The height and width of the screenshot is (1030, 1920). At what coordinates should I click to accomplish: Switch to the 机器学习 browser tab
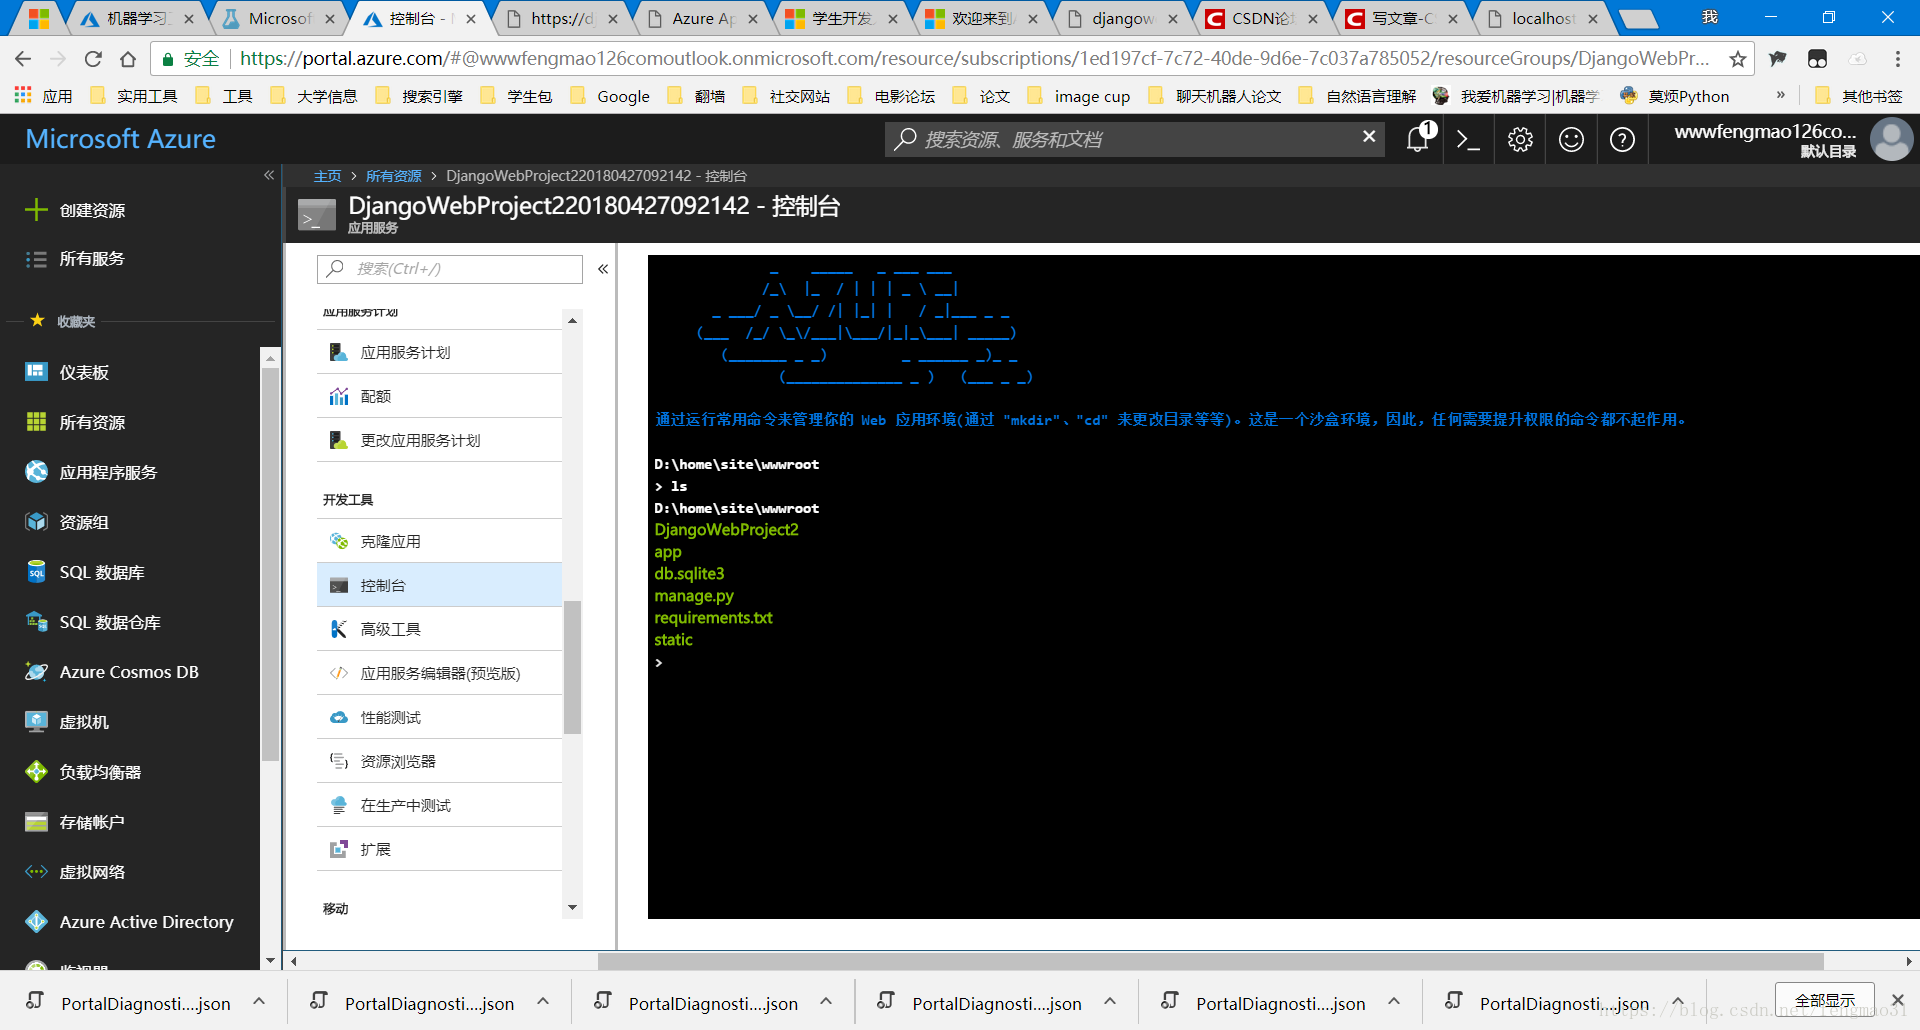tap(138, 18)
